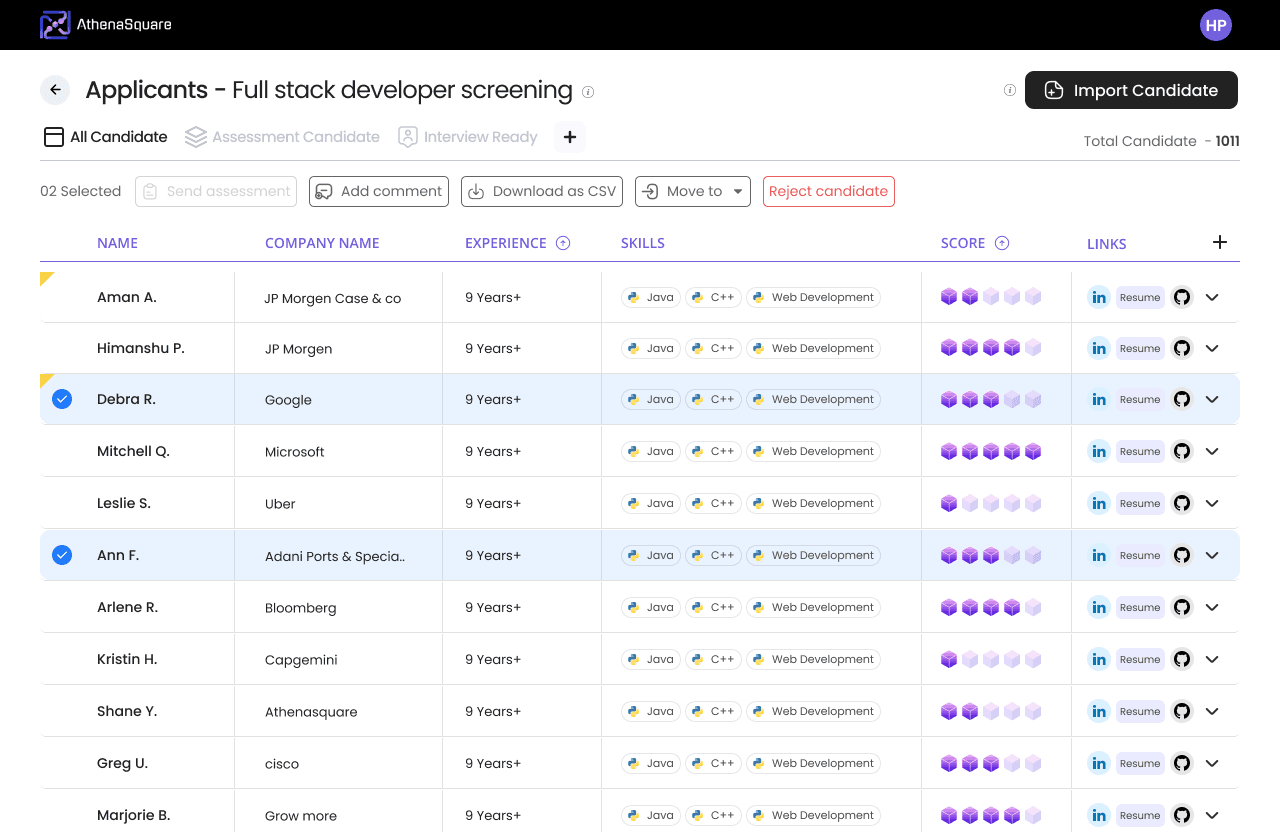Open Leslie S.'s LinkedIn icon
The width and height of the screenshot is (1280, 832).
coord(1099,503)
